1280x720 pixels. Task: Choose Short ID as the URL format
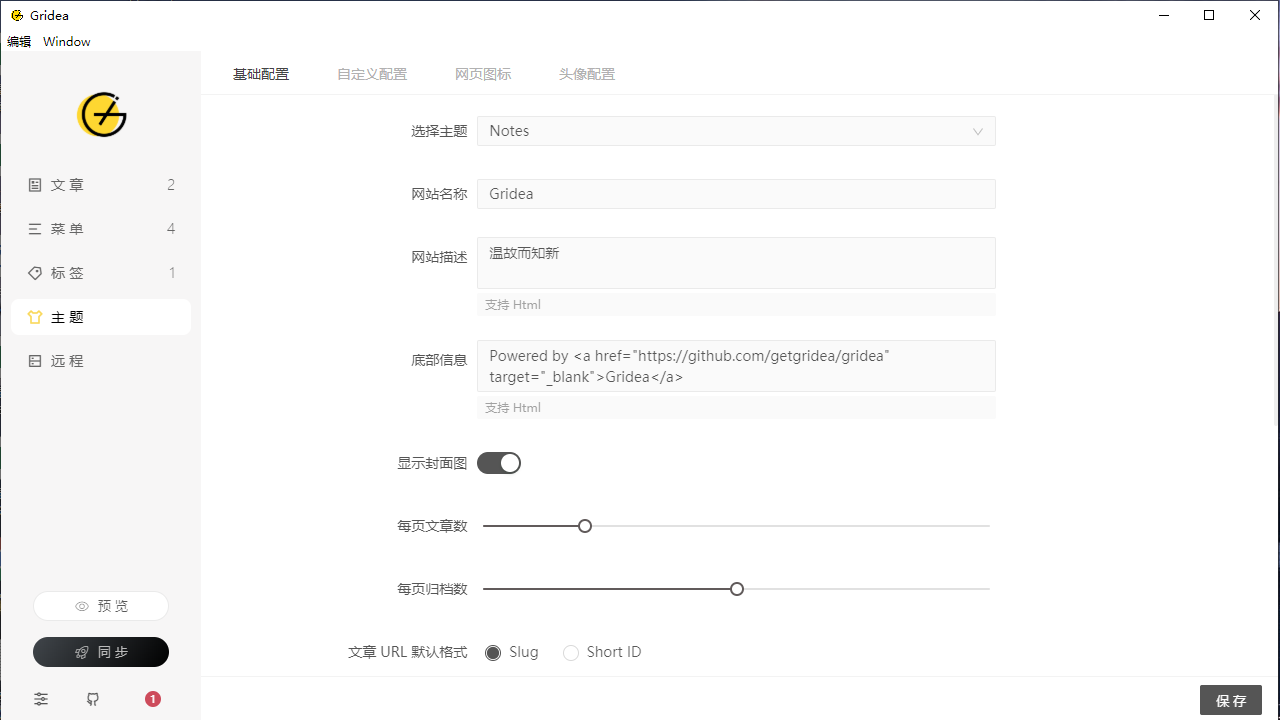pyautogui.click(x=571, y=652)
